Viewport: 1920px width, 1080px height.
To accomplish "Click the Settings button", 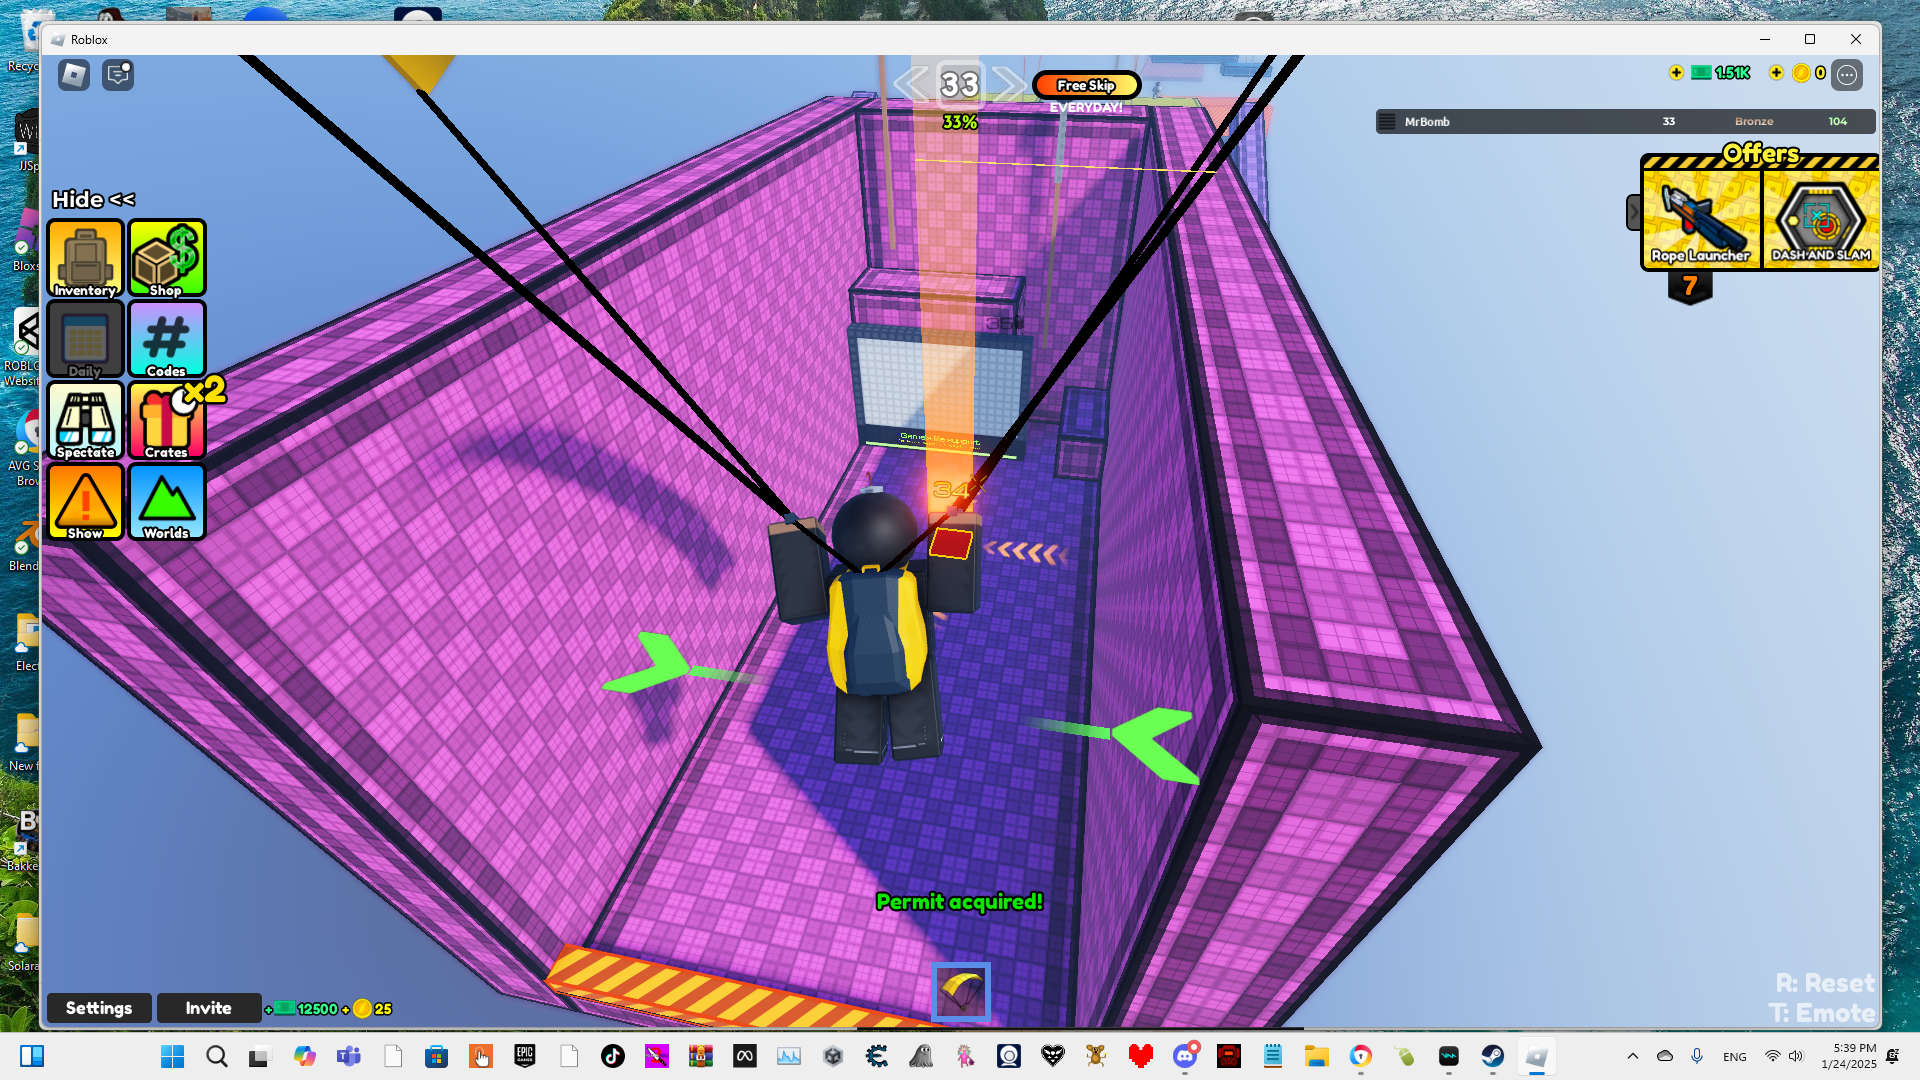I will click(99, 1008).
